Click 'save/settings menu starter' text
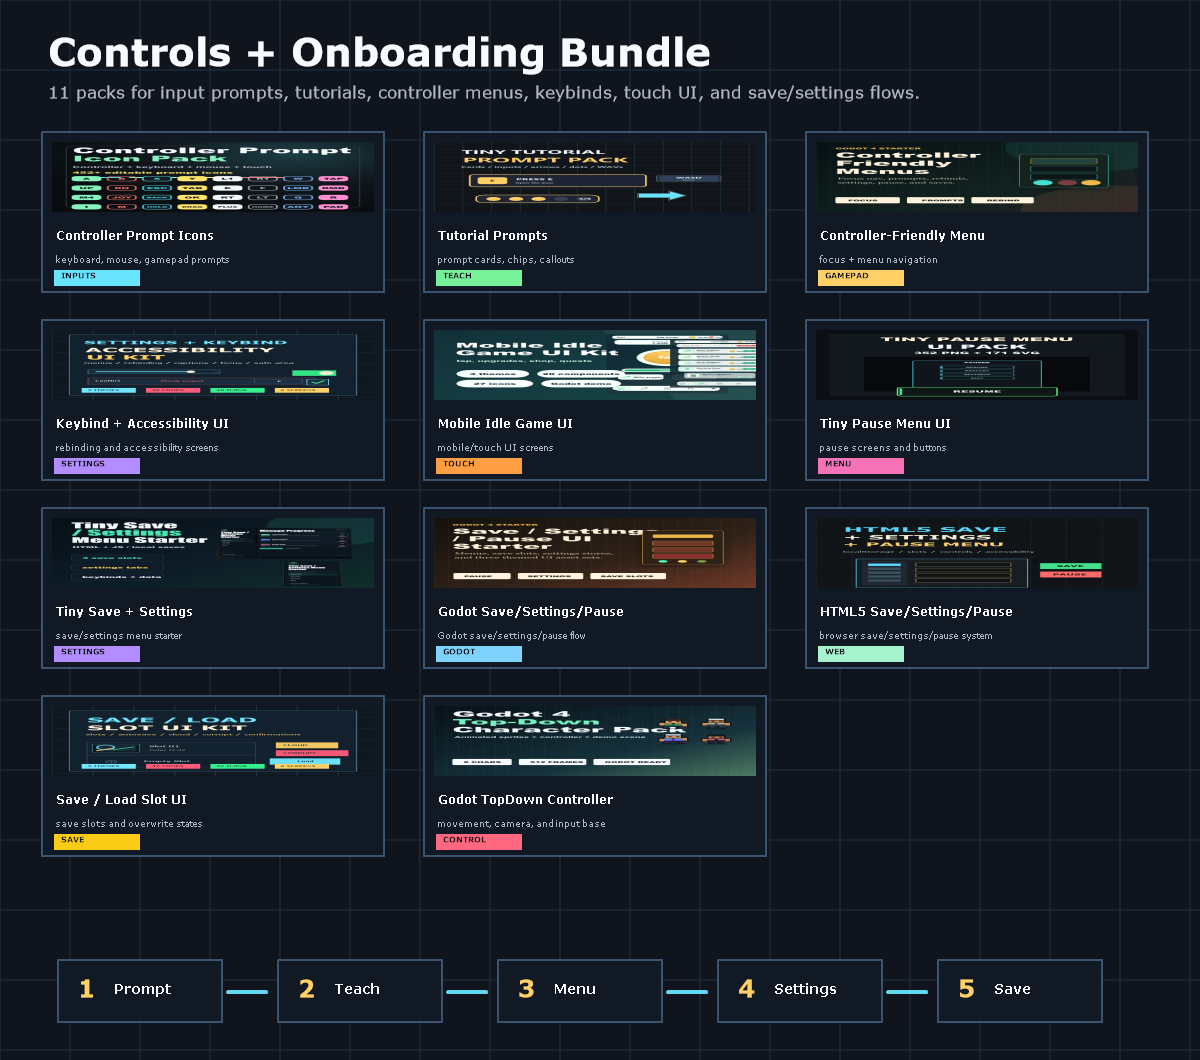Screen dimensions: 1200x1060 tap(119, 636)
